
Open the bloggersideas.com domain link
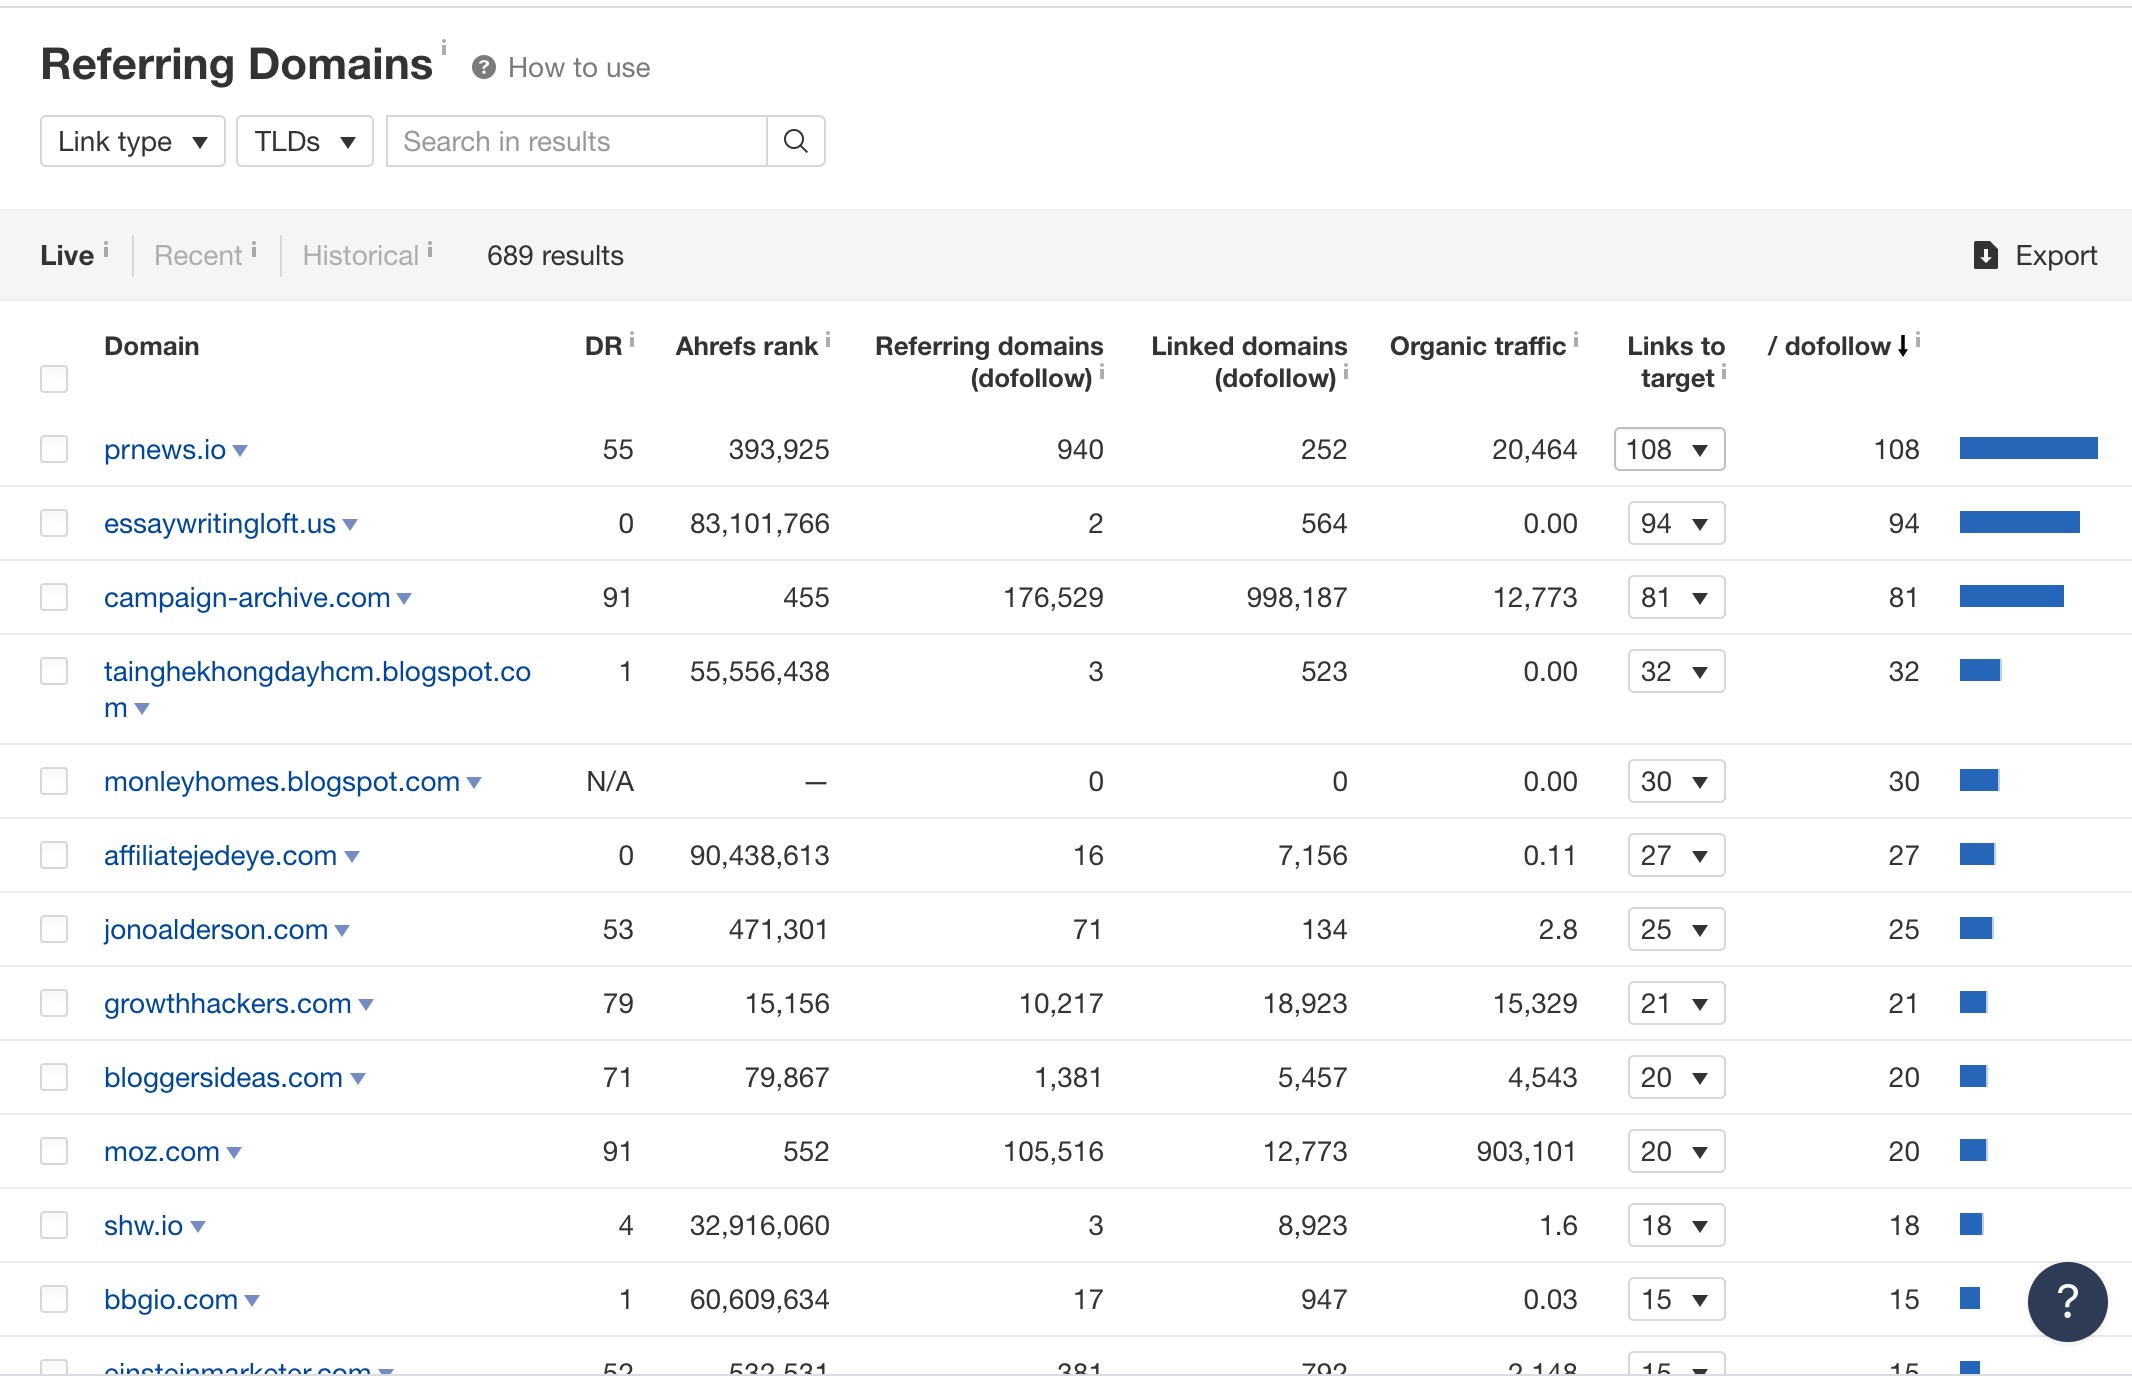223,1078
